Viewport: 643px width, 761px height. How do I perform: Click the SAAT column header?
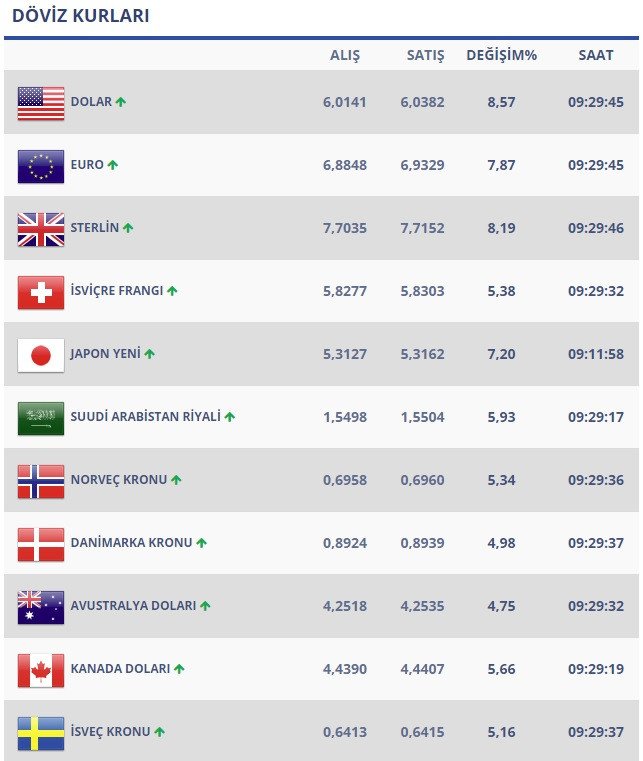(596, 55)
